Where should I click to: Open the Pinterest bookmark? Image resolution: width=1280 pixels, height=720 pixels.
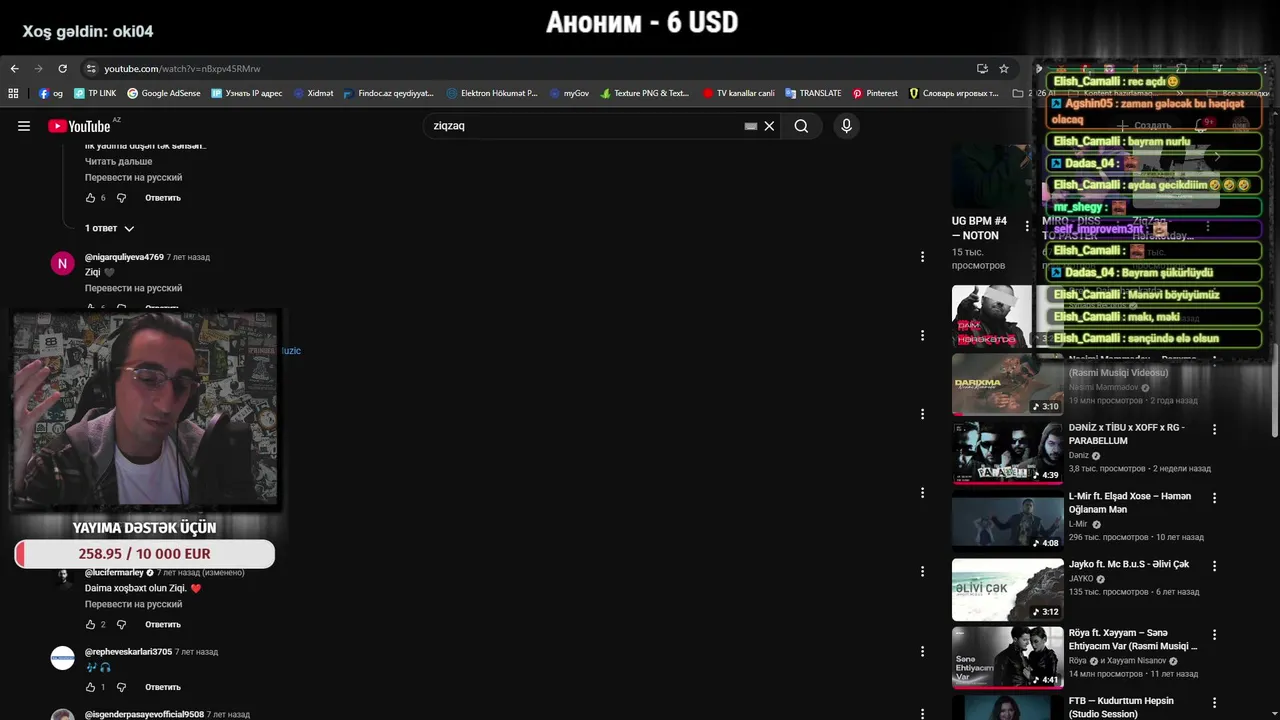coord(875,93)
